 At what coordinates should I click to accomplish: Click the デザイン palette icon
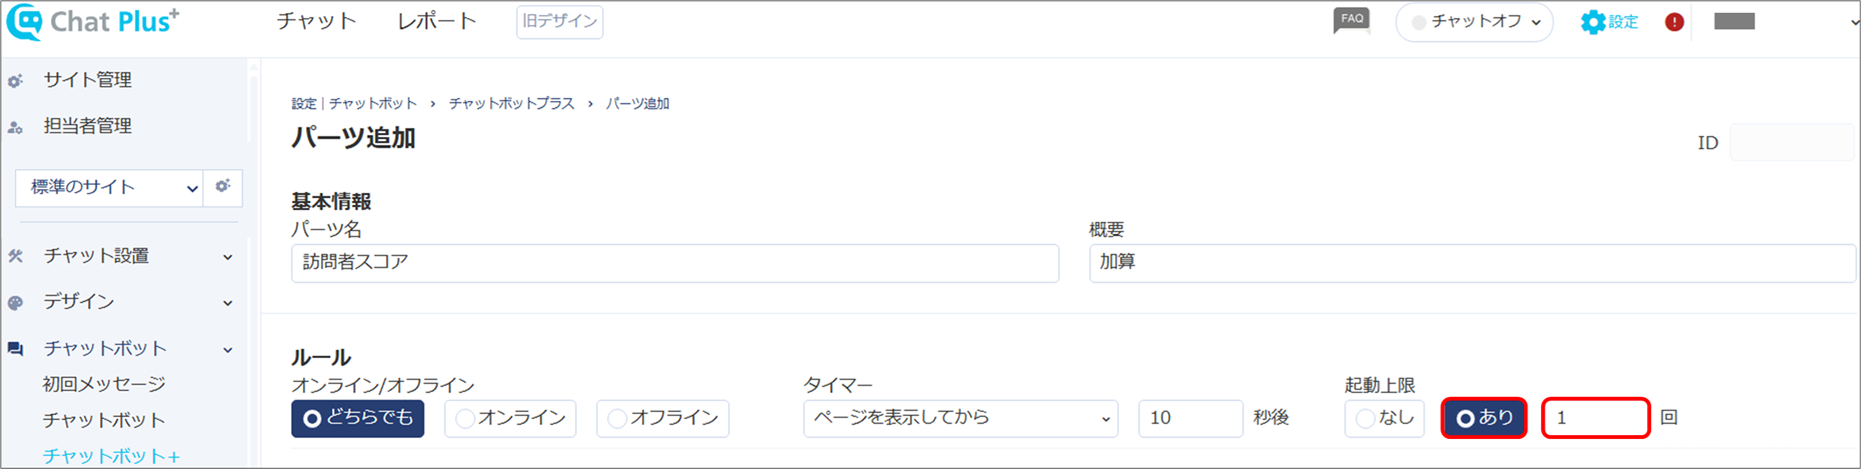(x=15, y=302)
